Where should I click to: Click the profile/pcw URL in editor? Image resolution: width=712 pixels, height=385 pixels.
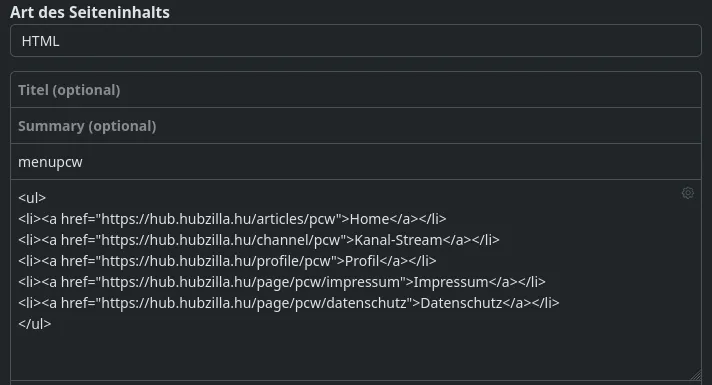218,261
